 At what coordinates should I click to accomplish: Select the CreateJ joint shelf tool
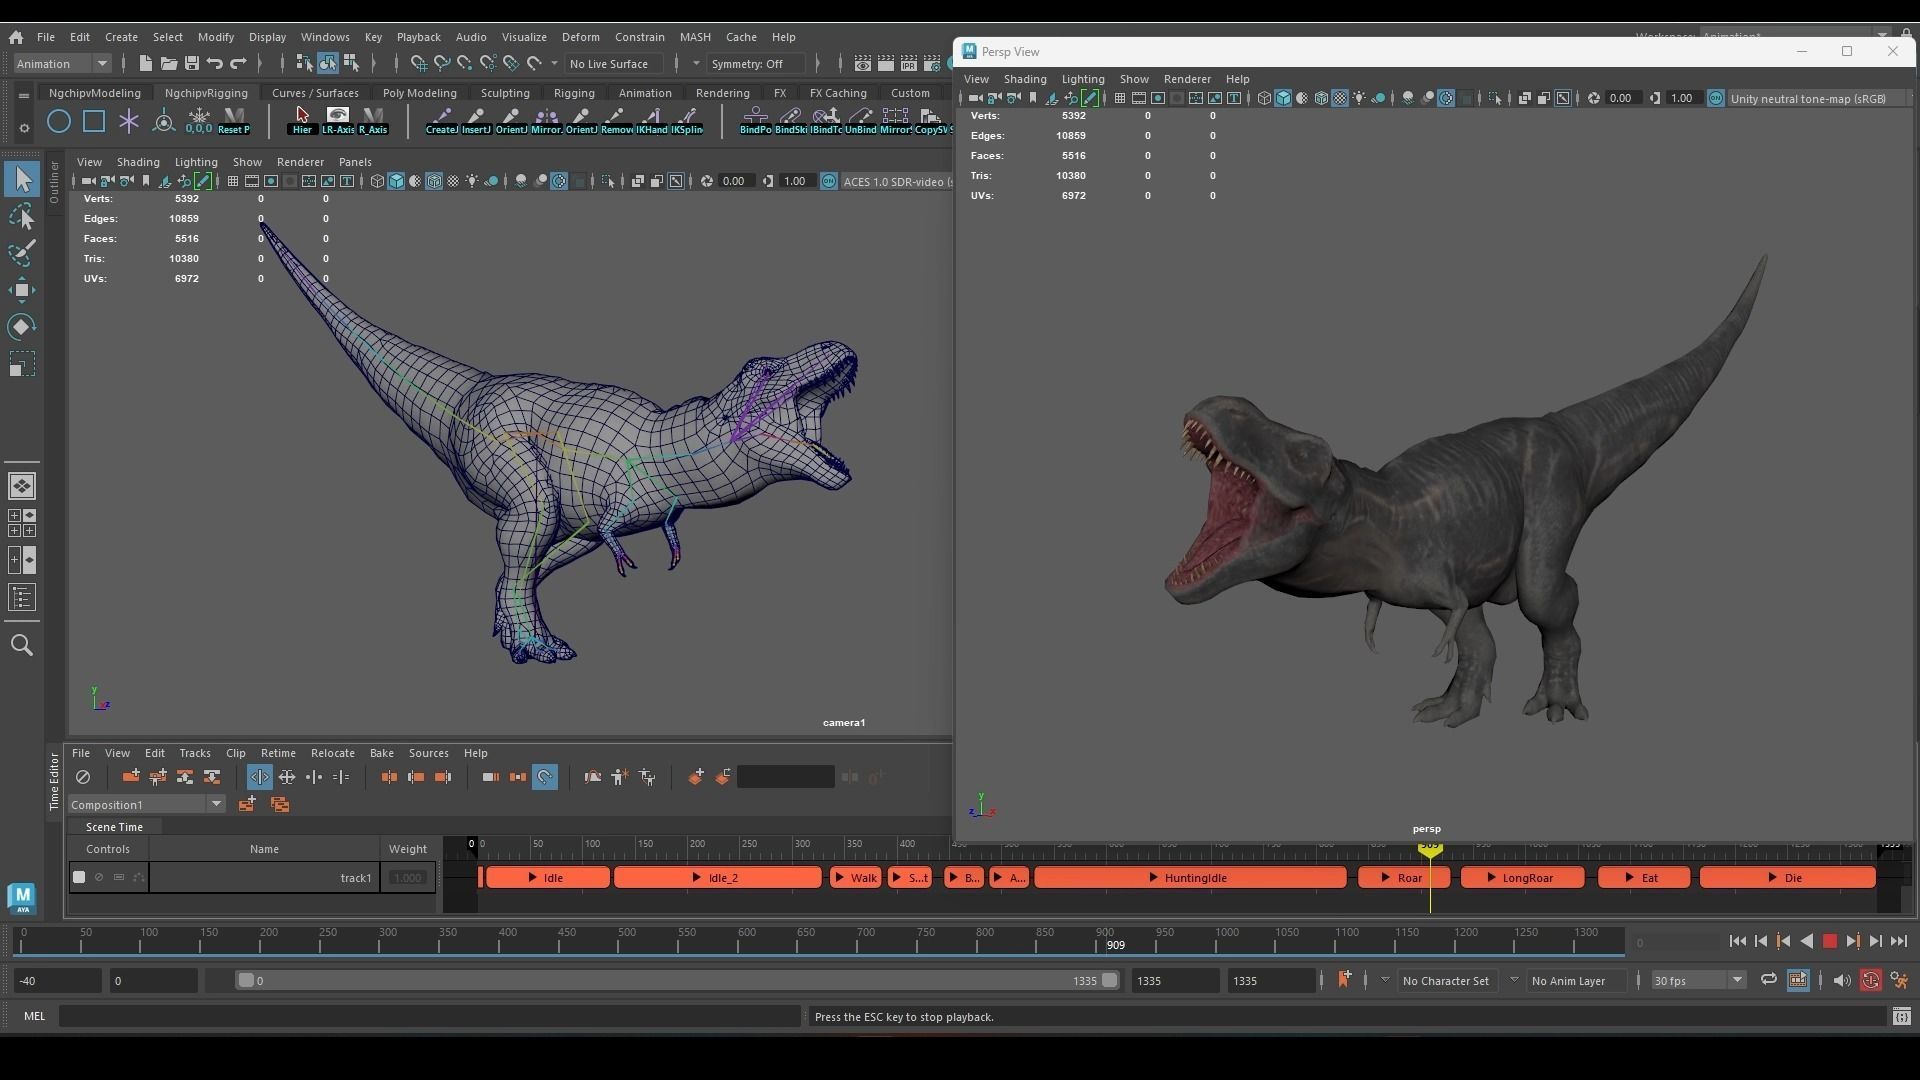(x=442, y=122)
